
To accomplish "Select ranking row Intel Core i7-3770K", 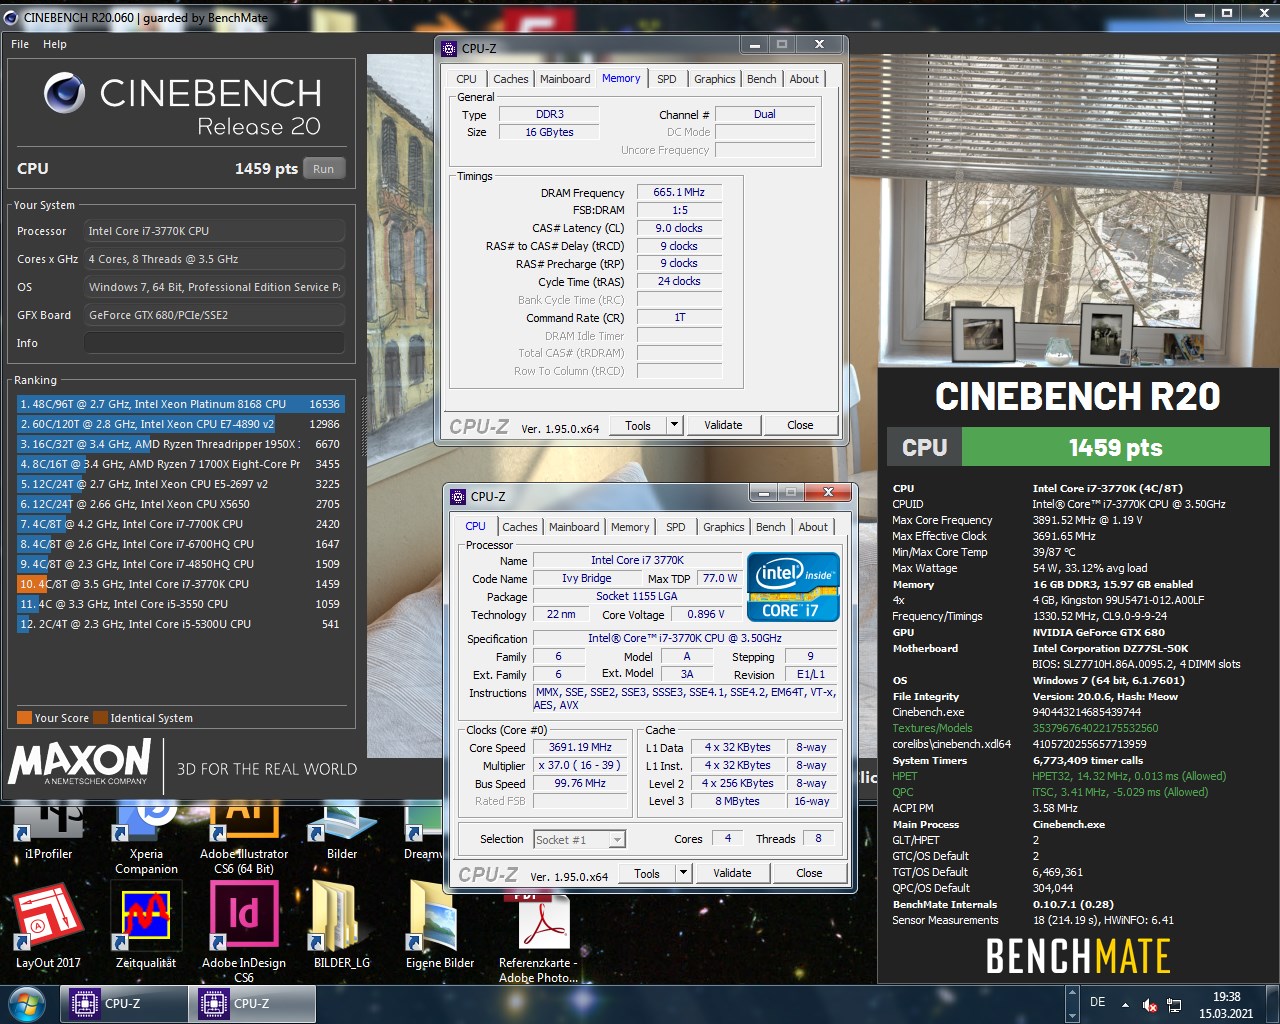I will point(181,584).
